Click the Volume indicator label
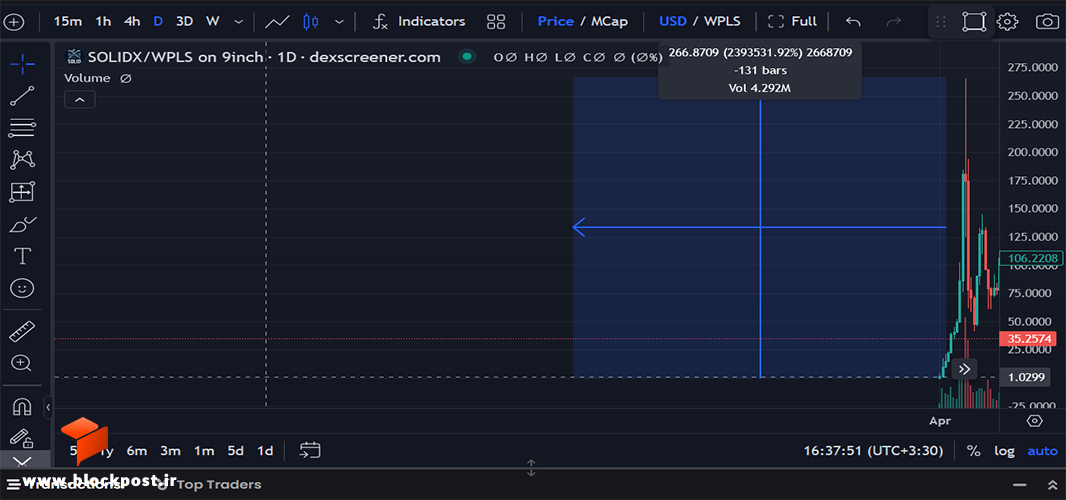Image resolution: width=1066 pixels, height=500 pixels. [87, 78]
